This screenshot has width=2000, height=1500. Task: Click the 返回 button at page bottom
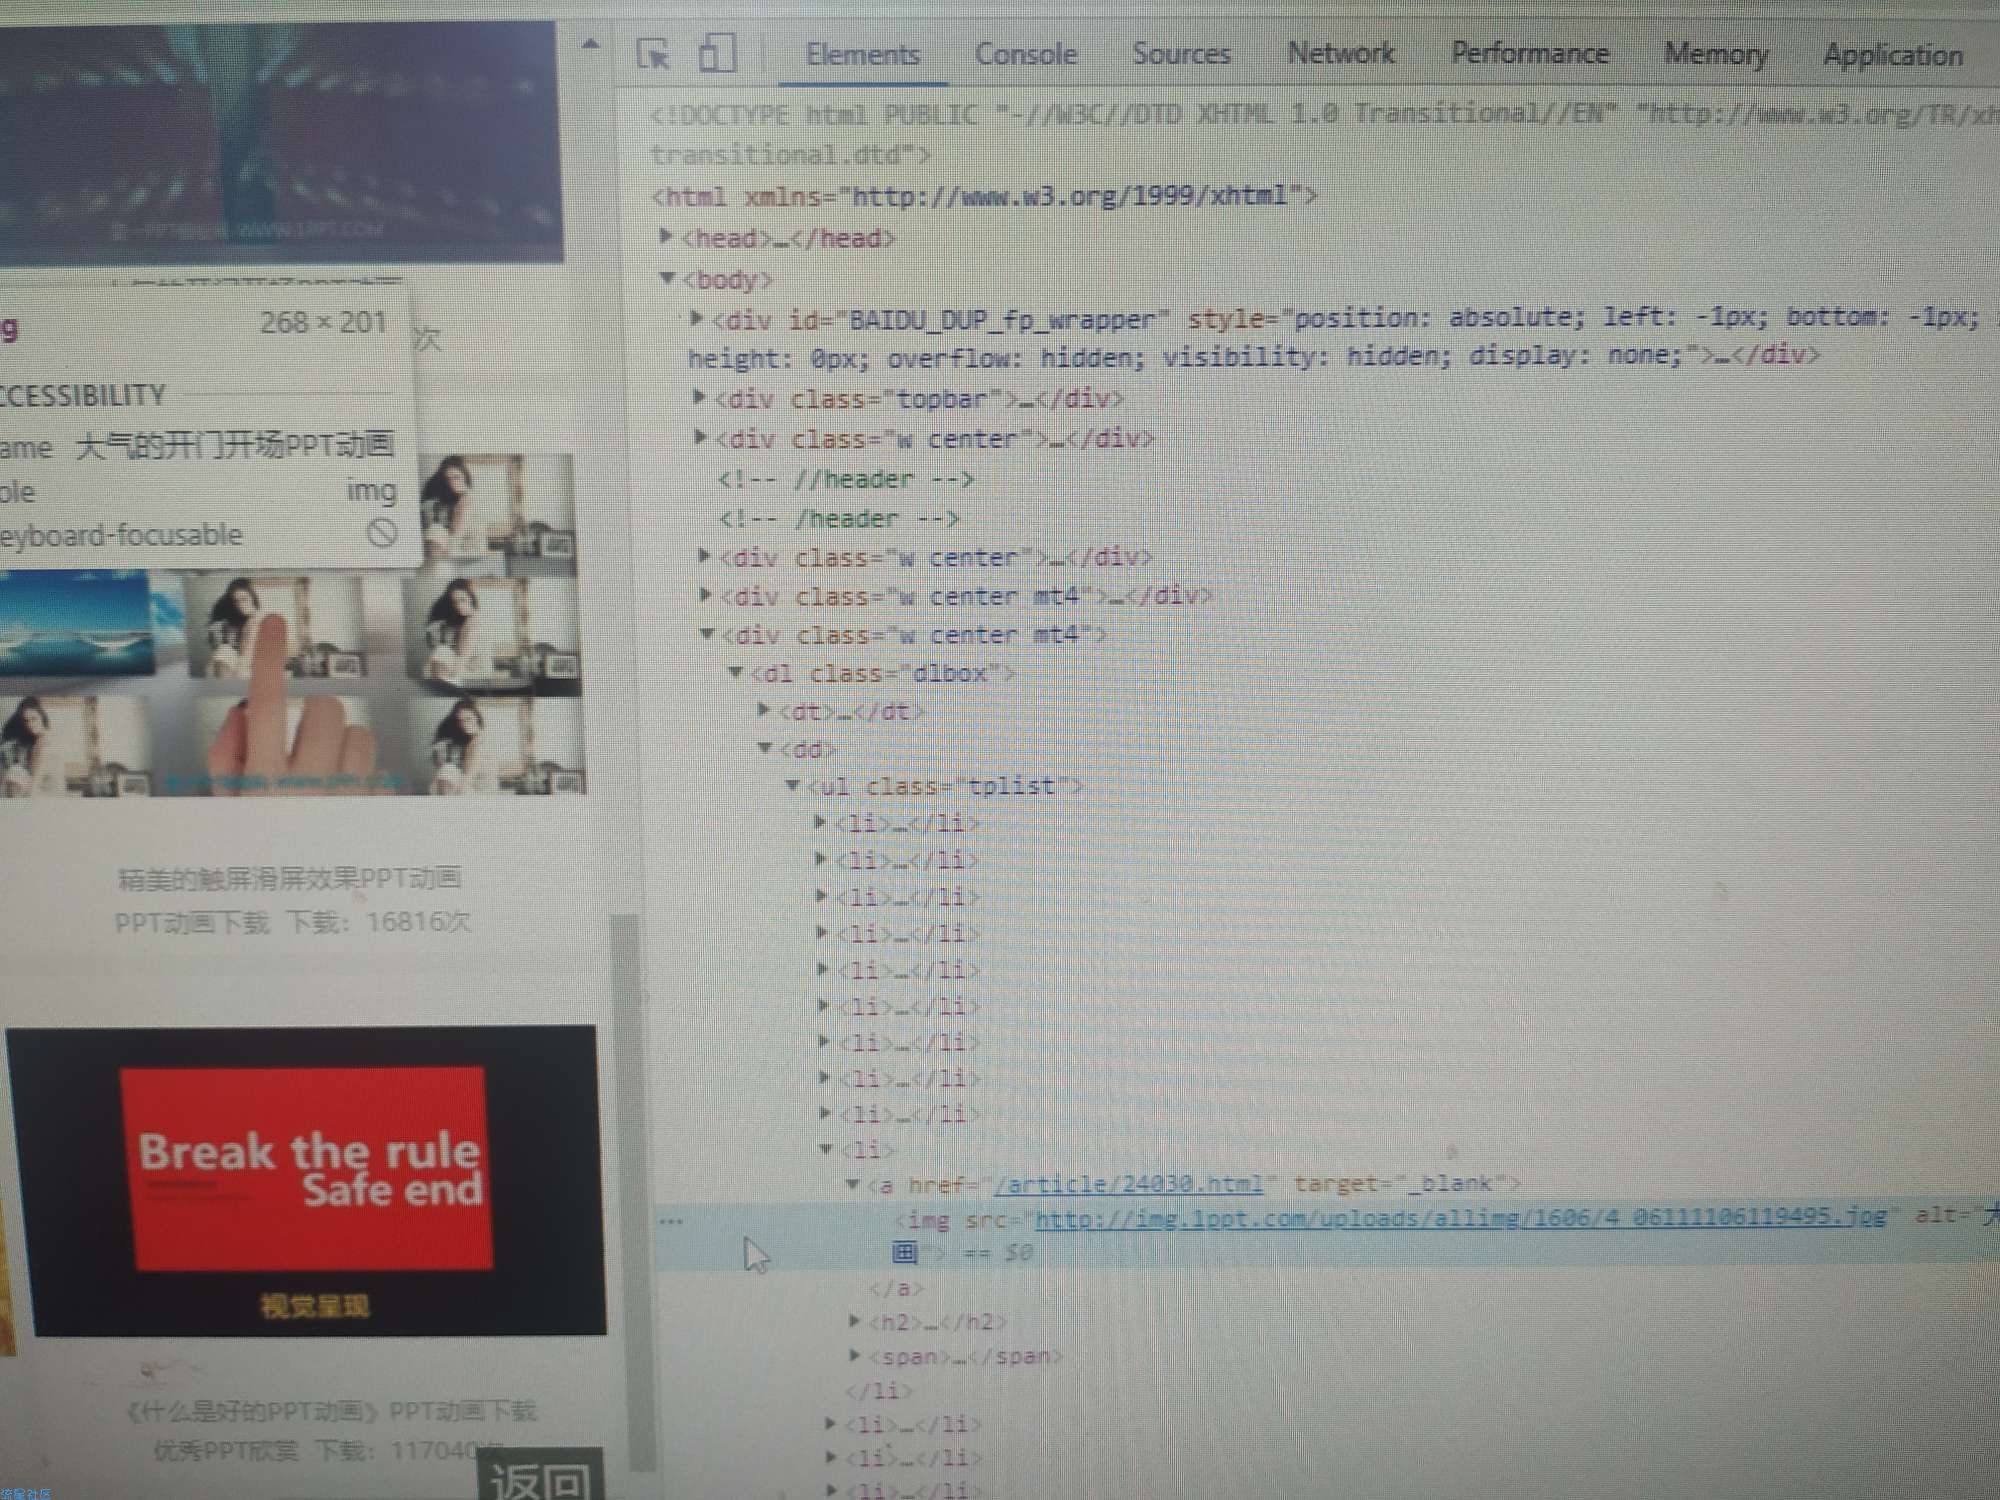pos(541,1477)
